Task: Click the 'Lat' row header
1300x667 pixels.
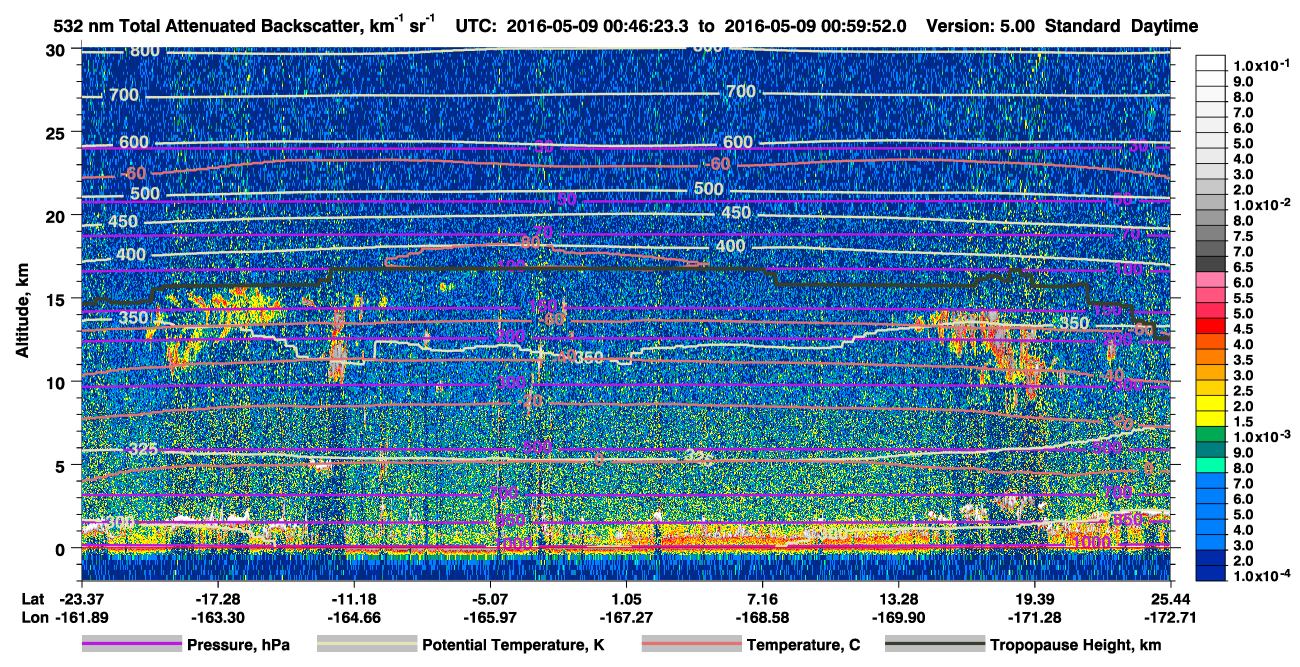Action: point(32,598)
